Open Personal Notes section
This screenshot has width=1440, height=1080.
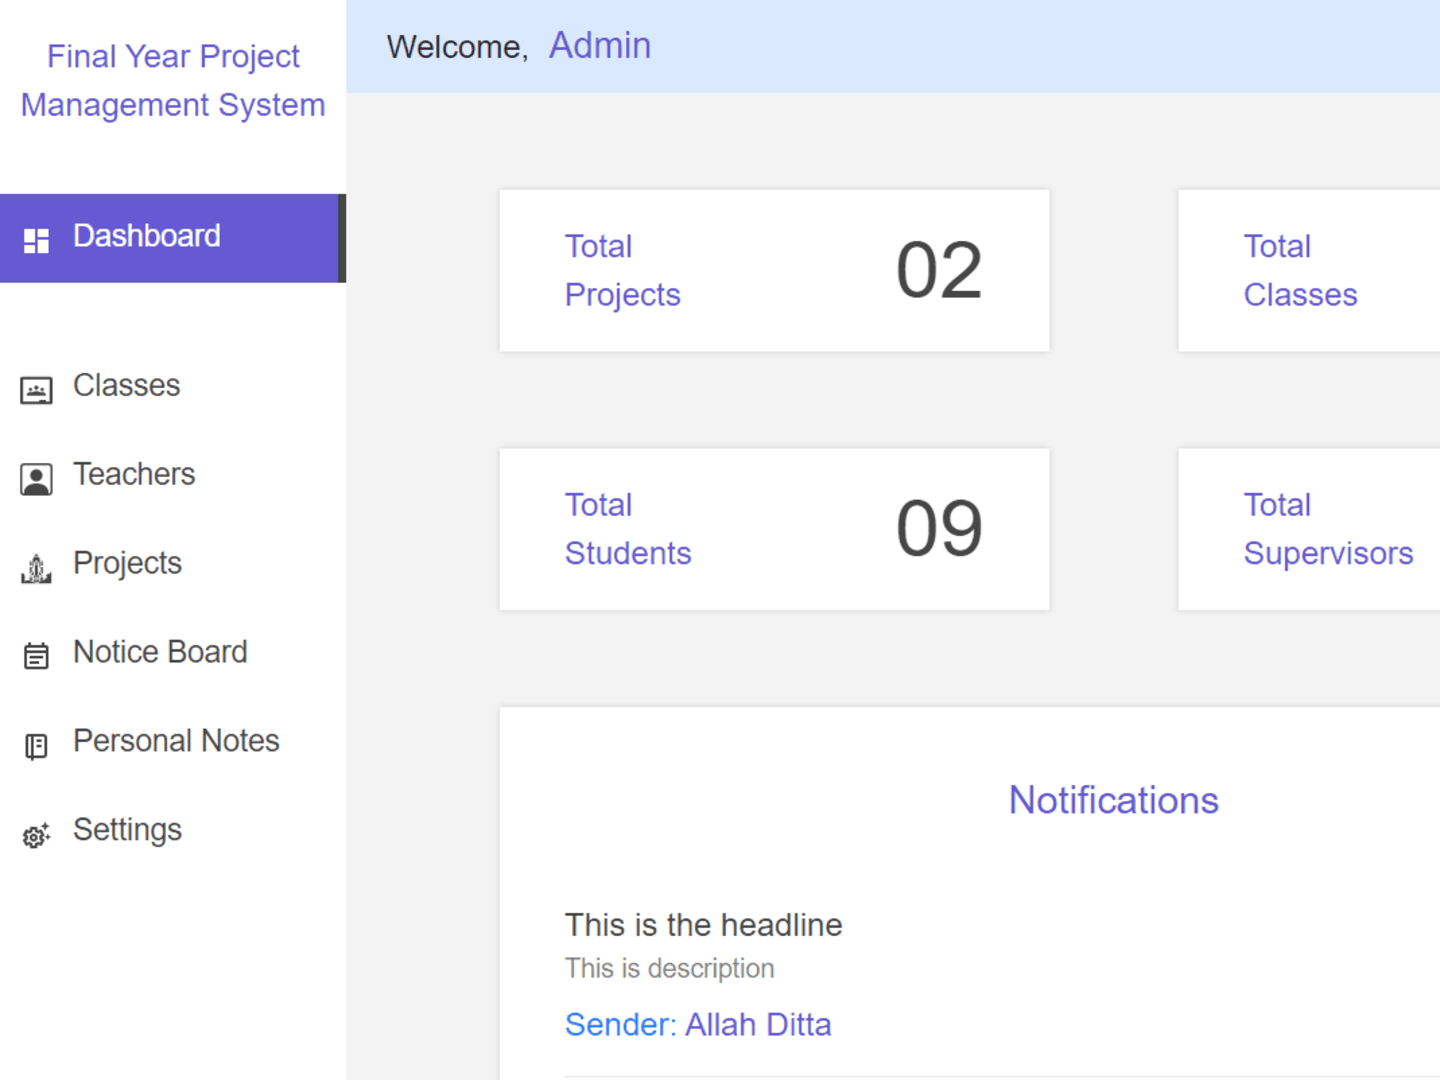[173, 742]
